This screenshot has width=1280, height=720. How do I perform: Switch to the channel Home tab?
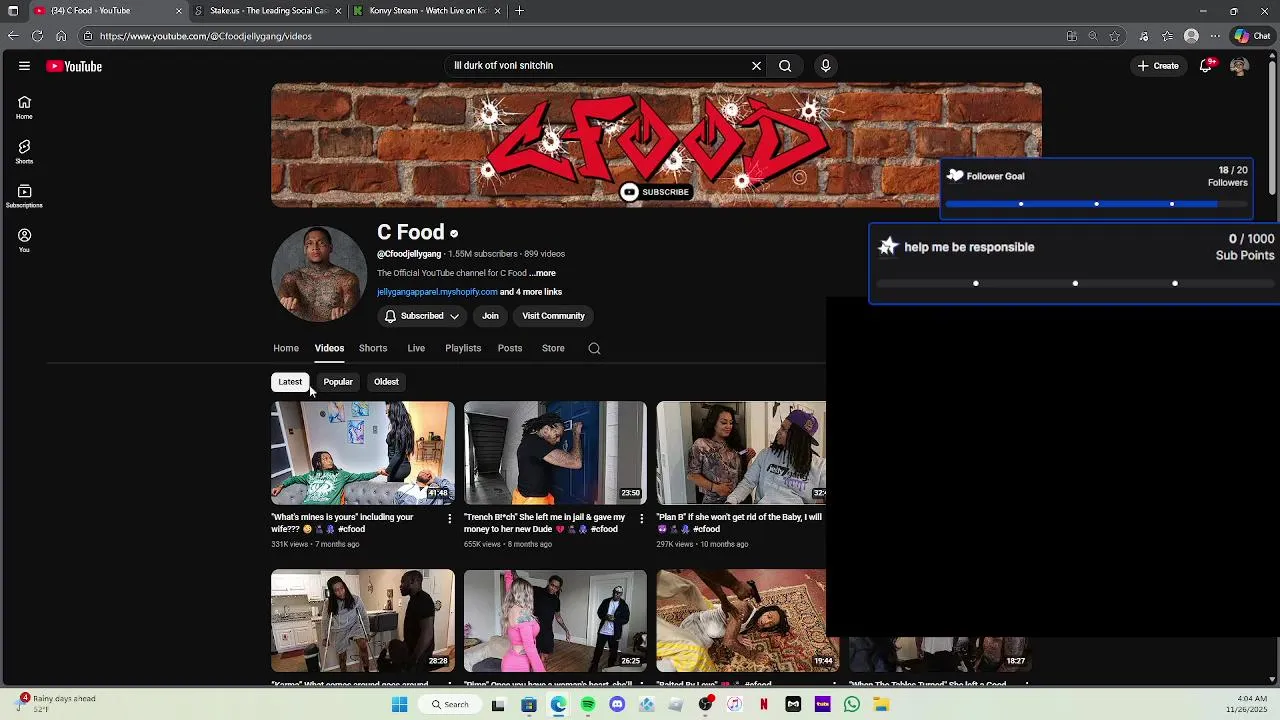(286, 348)
